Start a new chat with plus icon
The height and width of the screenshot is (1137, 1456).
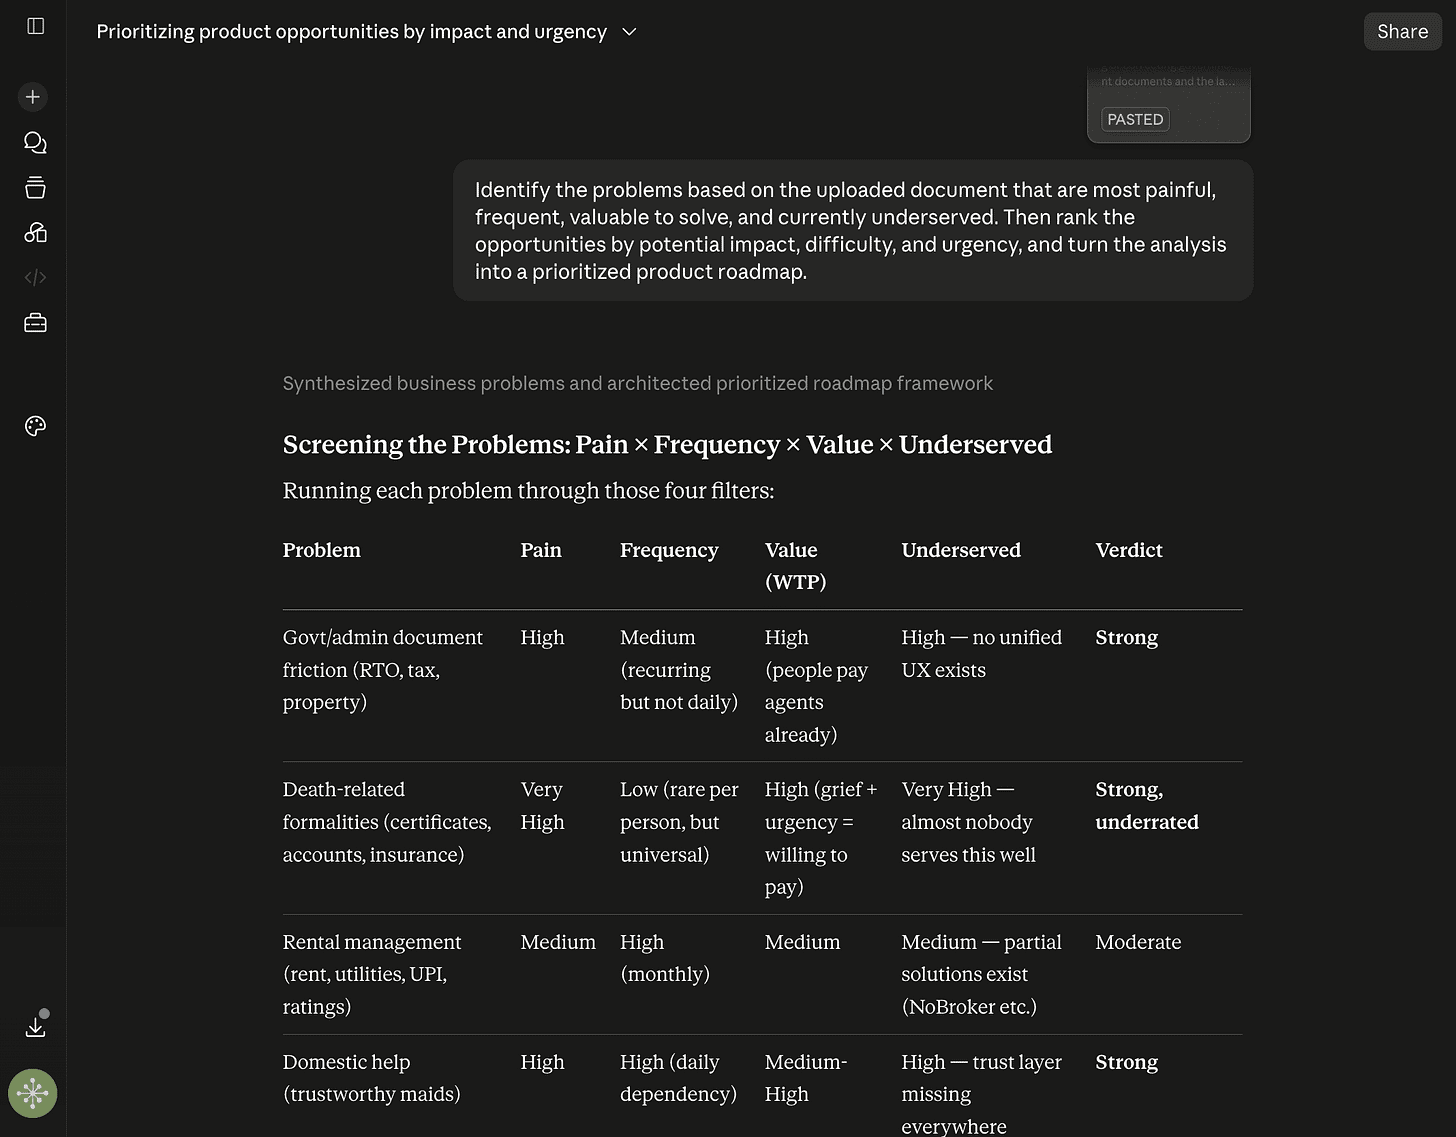[33, 97]
